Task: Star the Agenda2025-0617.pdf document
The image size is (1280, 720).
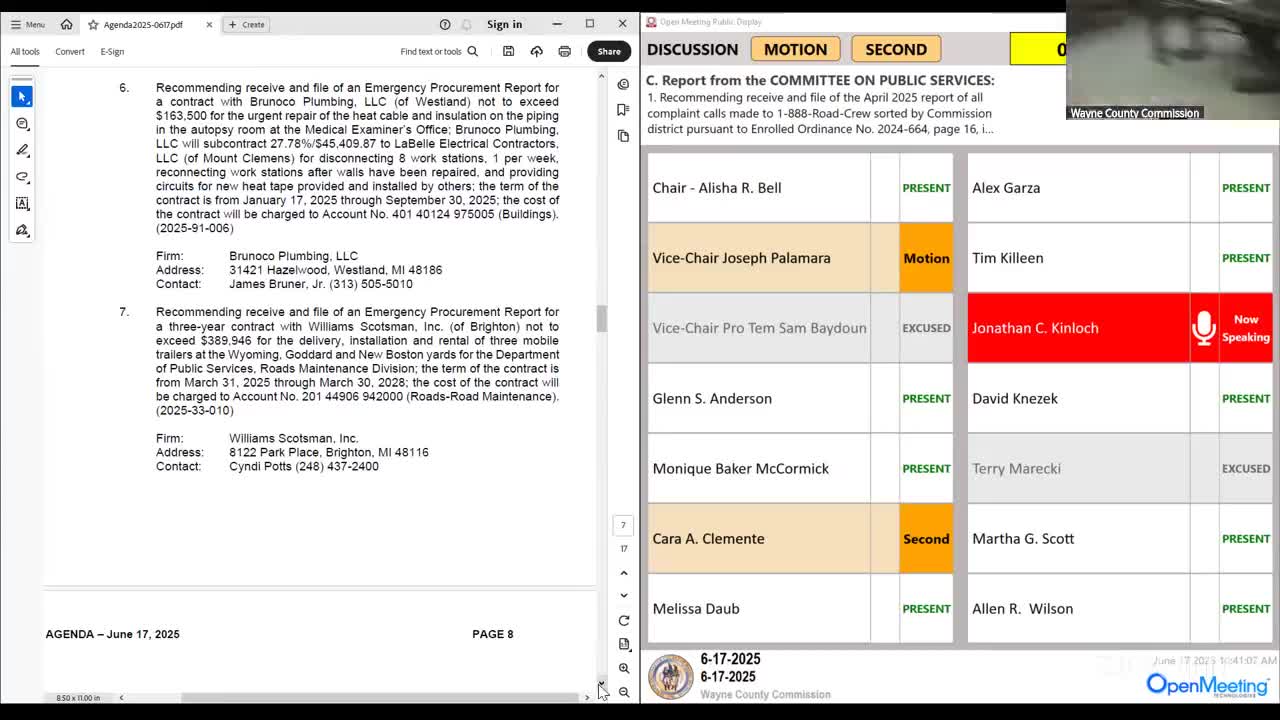Action: point(93,24)
